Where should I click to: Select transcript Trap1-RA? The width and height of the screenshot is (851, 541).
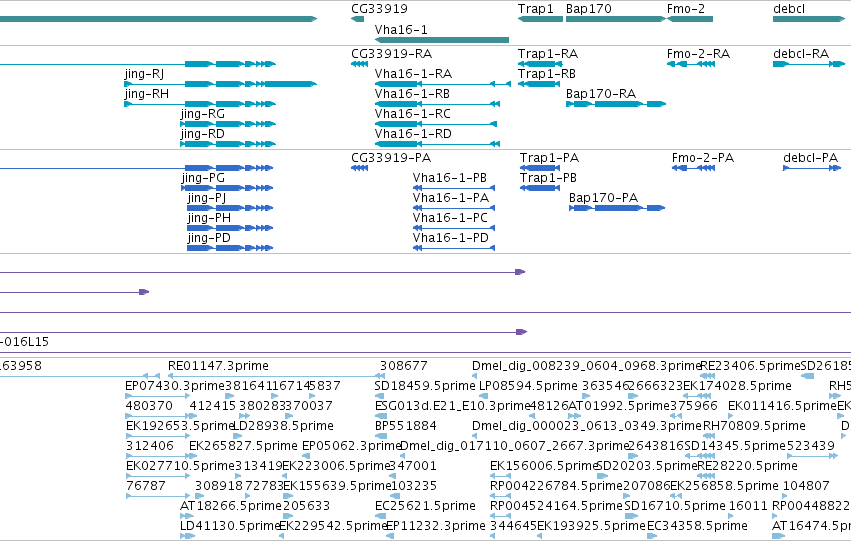(548, 54)
